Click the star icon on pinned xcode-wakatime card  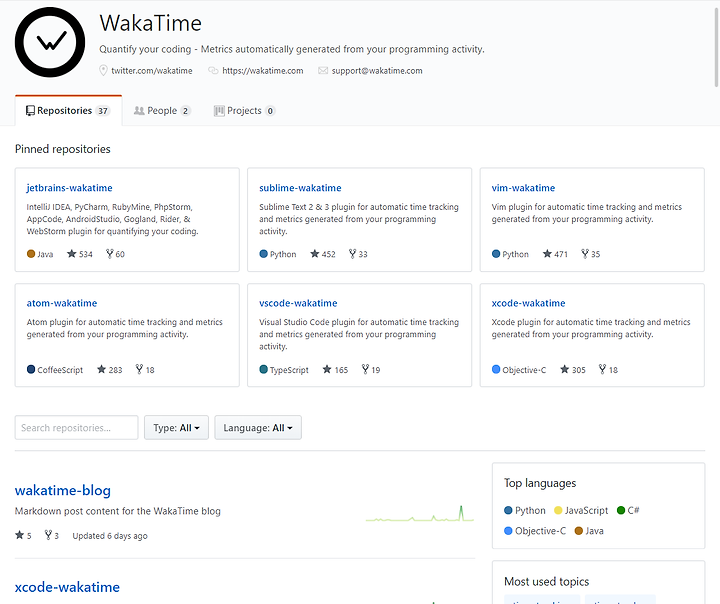[x=564, y=369]
